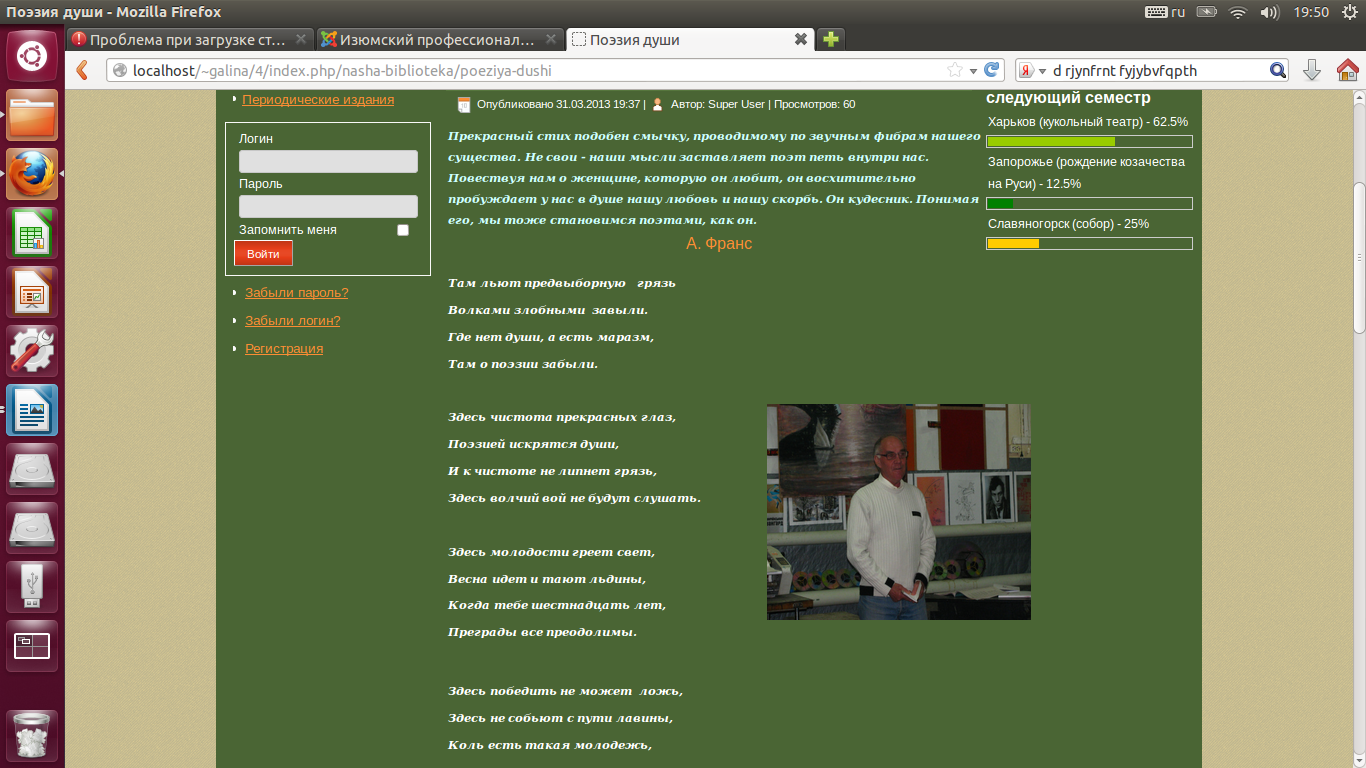Open keyboard layout ru indicator
The image size is (1366, 768).
coord(1165,12)
